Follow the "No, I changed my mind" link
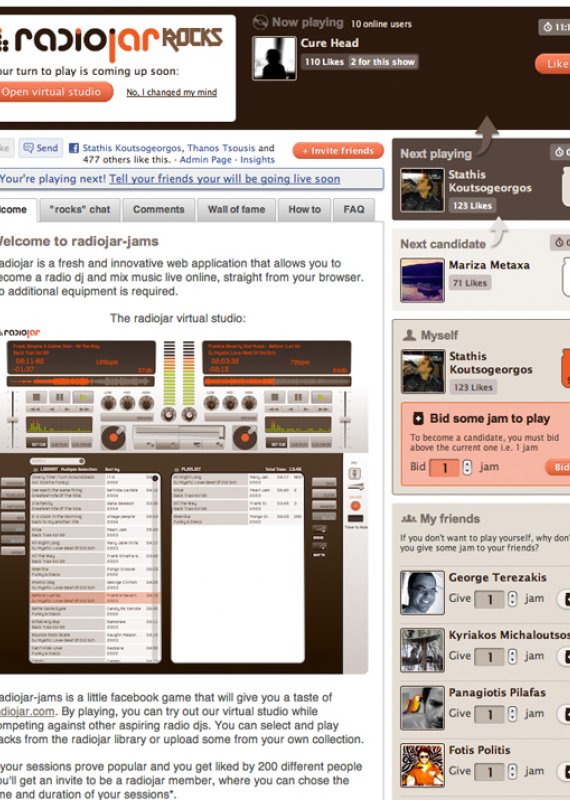570x800 pixels. coord(171,92)
